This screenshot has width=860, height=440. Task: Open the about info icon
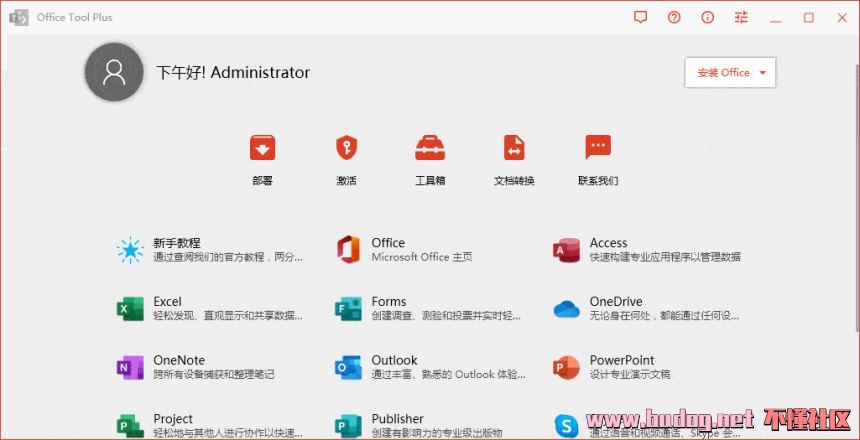coord(708,18)
